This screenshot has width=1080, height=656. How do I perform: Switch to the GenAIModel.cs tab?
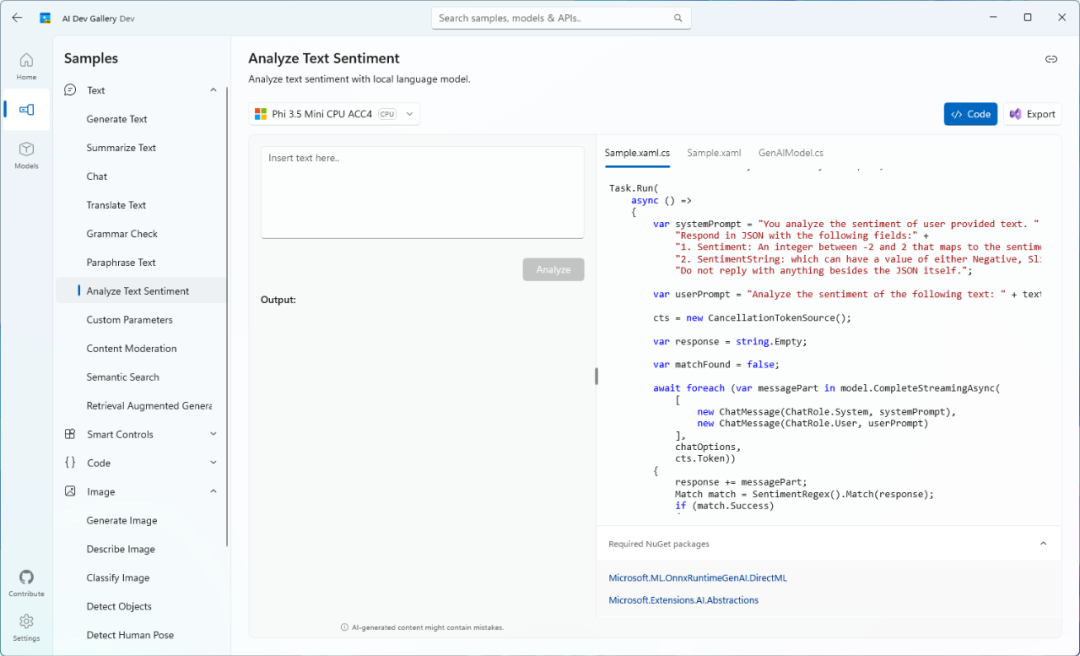coord(790,153)
